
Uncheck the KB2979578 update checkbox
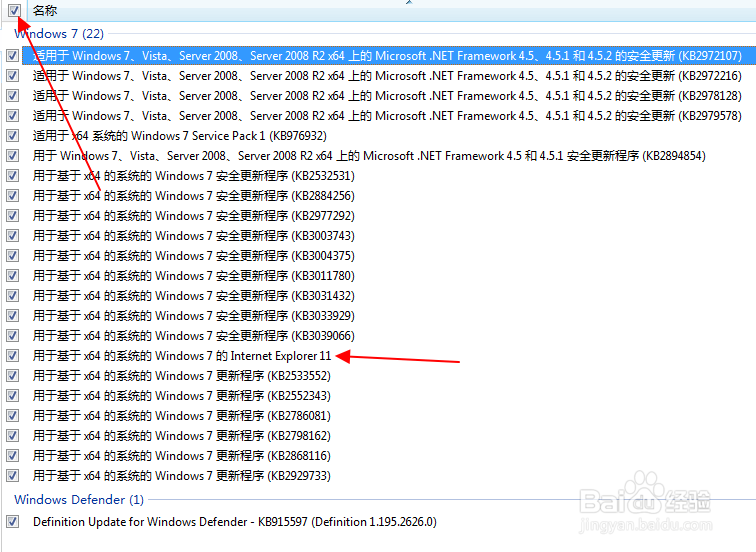[x=13, y=116]
